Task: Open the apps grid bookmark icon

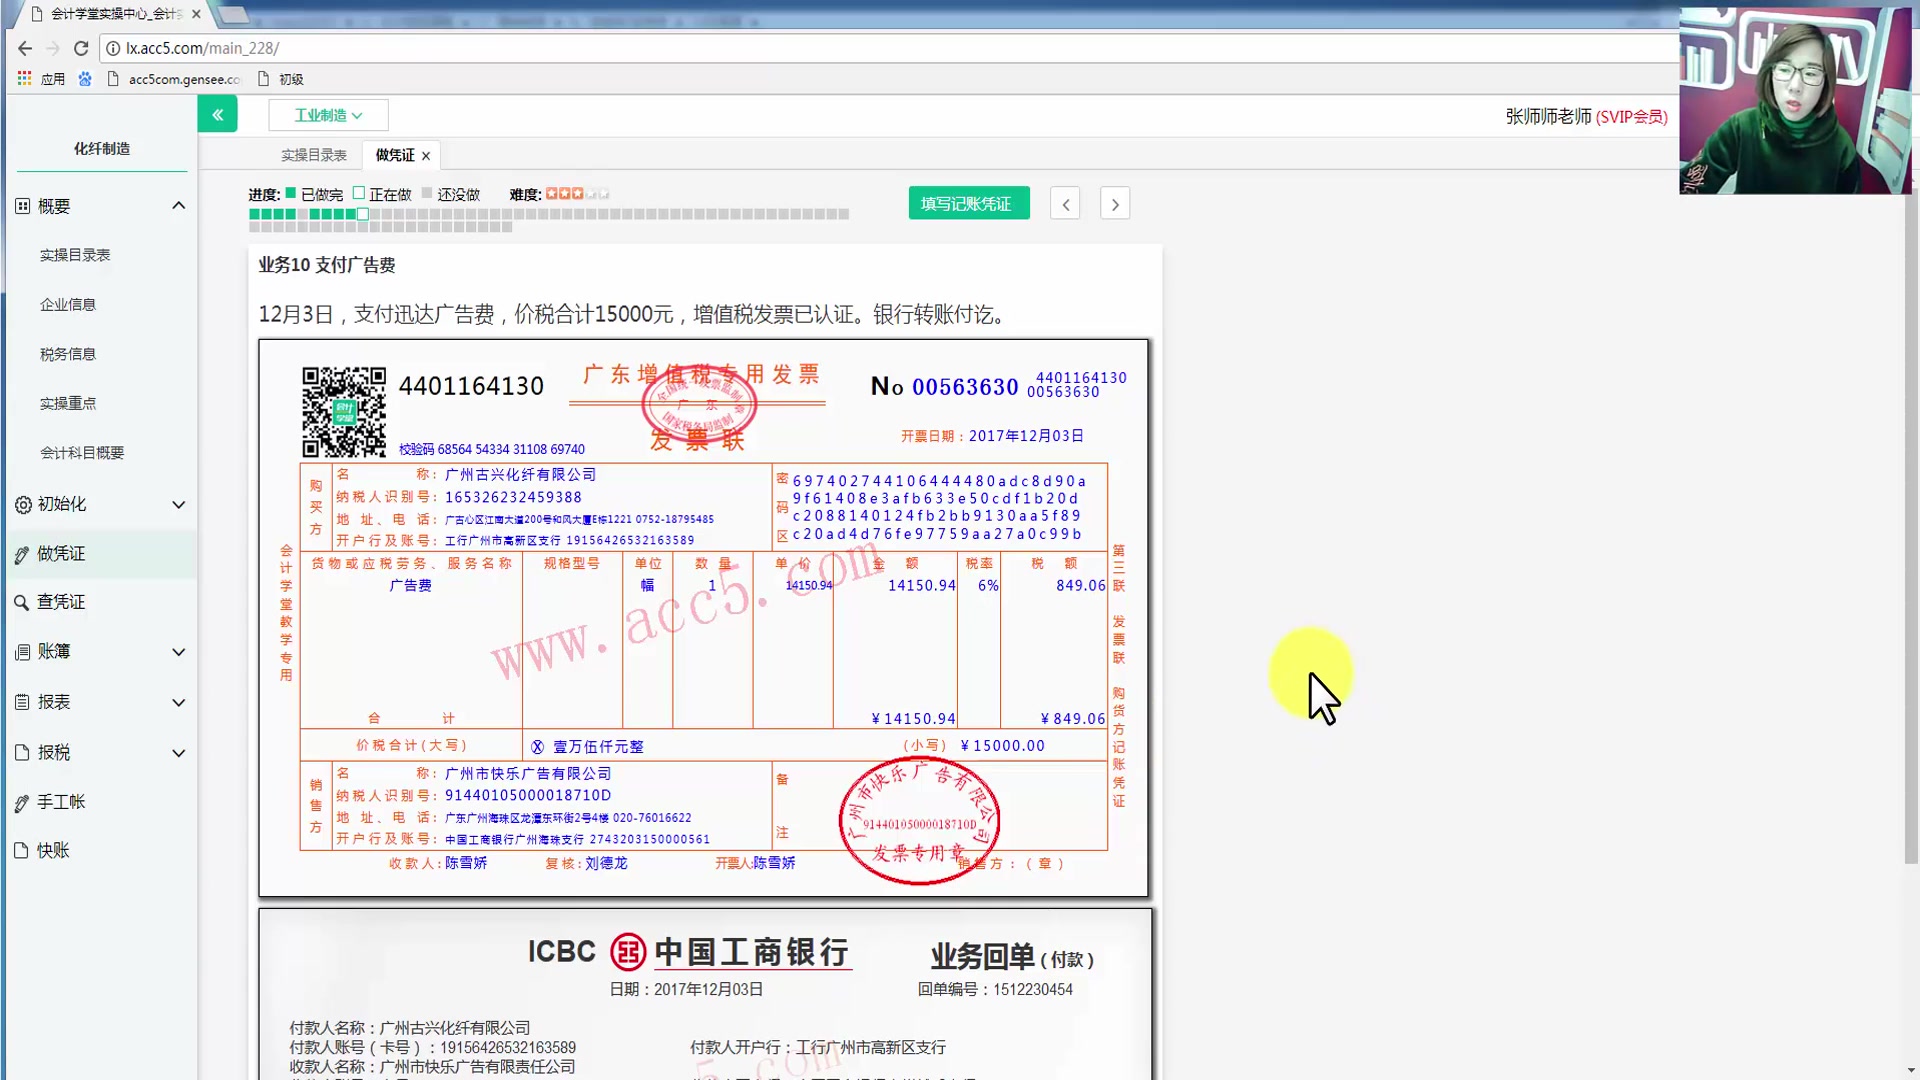Action: coord(24,78)
